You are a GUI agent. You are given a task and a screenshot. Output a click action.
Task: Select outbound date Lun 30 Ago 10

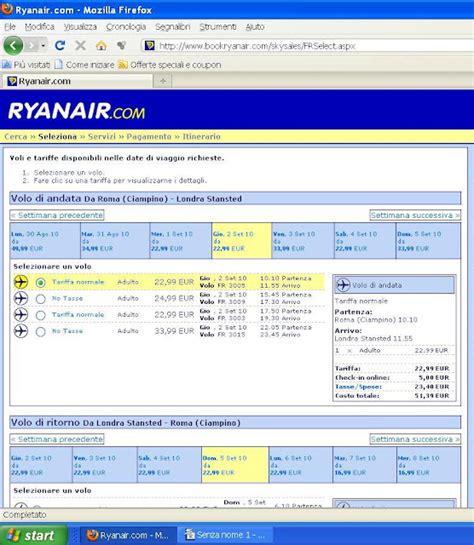(x=45, y=241)
